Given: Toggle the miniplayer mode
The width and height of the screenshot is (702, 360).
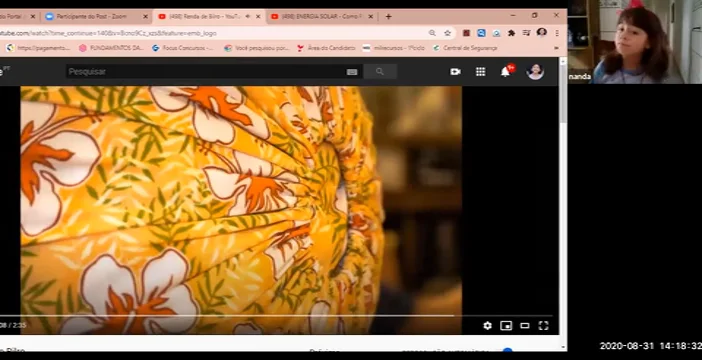Looking at the screenshot, I should click(x=506, y=326).
